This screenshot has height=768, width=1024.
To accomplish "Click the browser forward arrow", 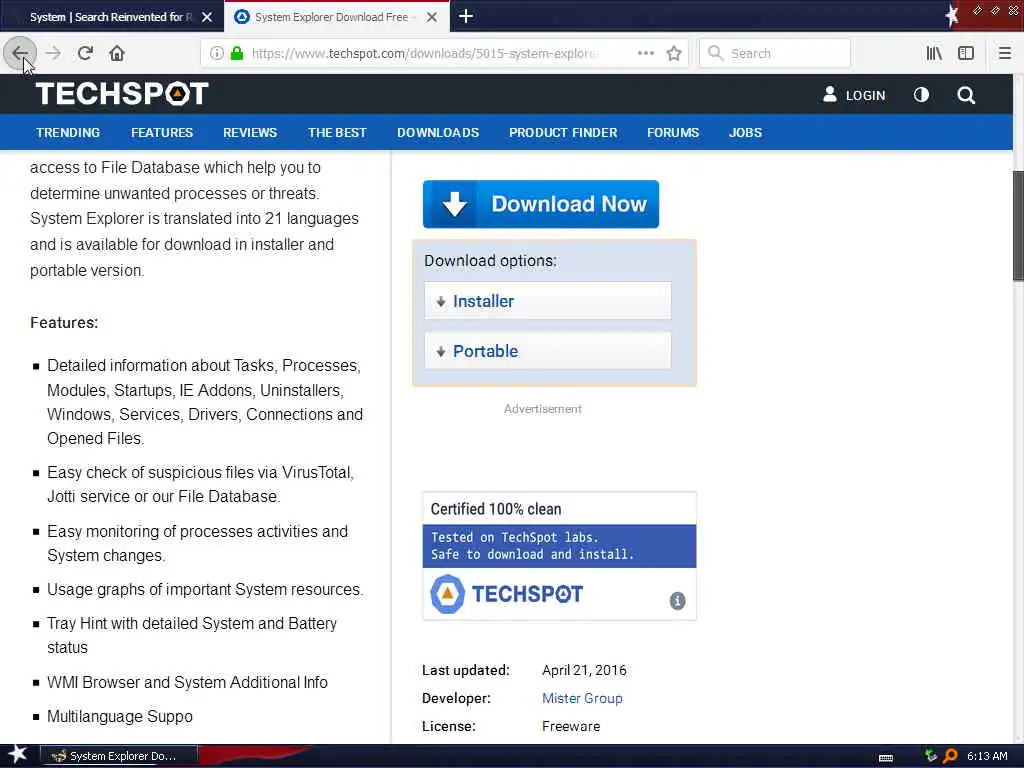I will (x=54, y=53).
